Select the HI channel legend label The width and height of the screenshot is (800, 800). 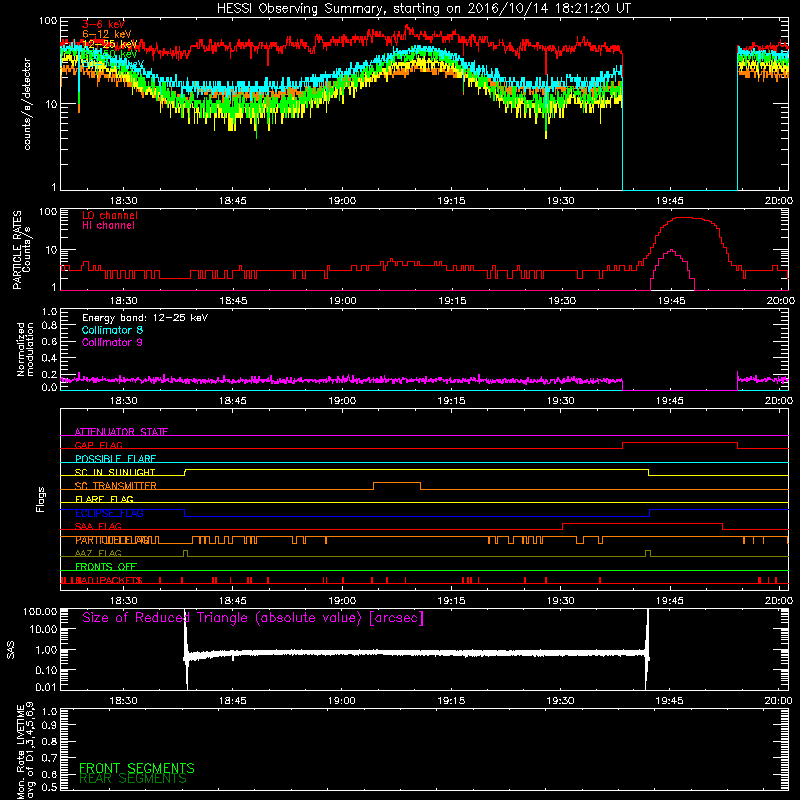108,226
